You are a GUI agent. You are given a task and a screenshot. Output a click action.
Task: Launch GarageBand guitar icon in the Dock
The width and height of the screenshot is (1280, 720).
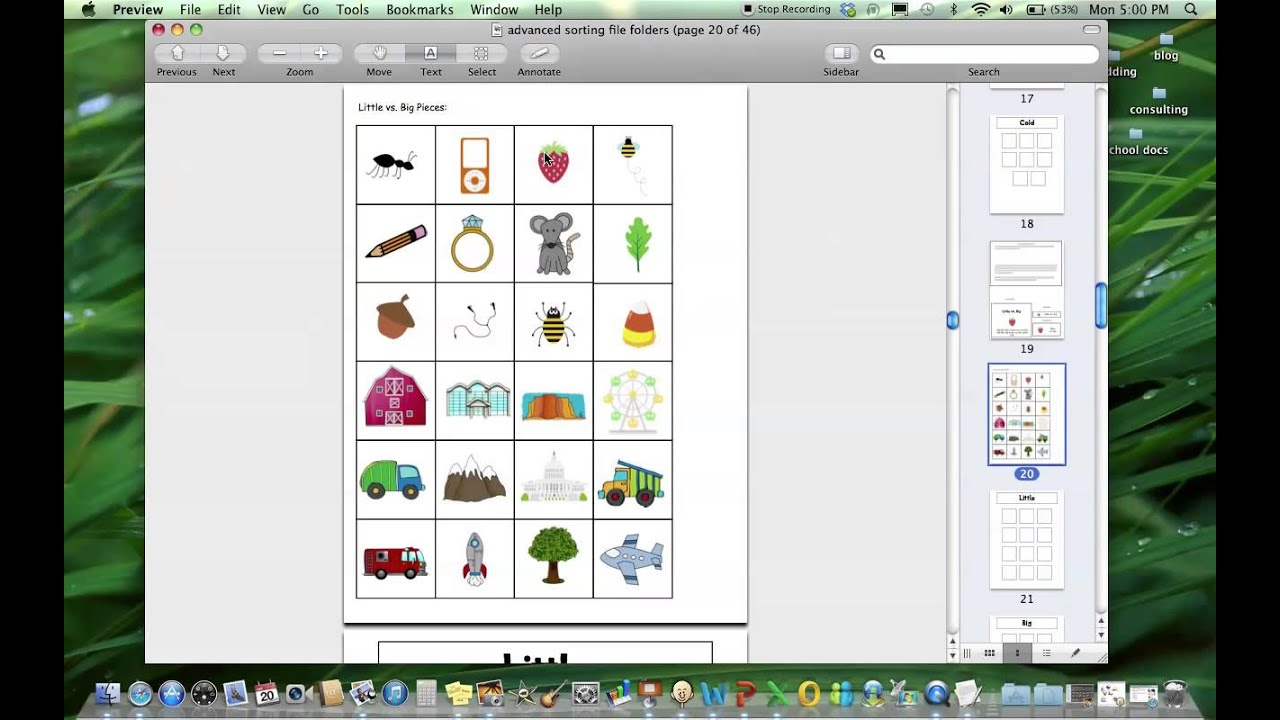[554, 693]
